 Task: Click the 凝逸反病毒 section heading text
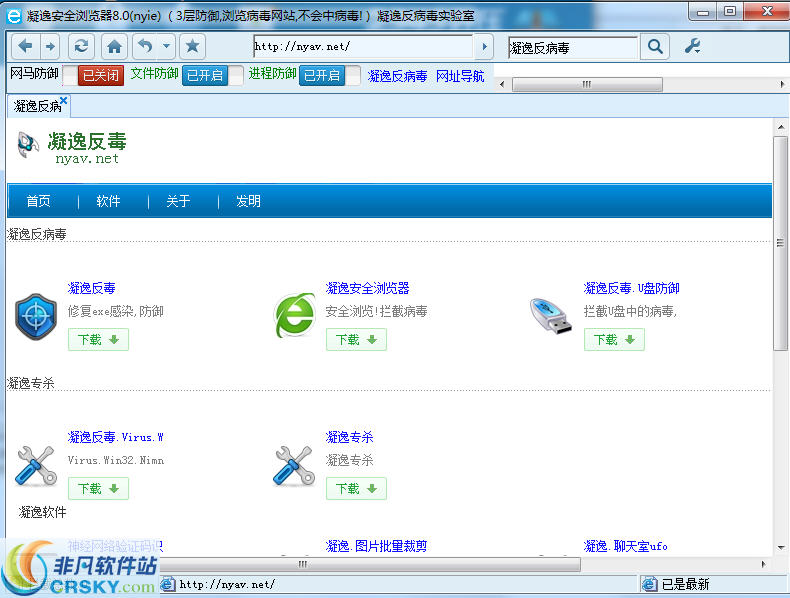[x=36, y=234]
